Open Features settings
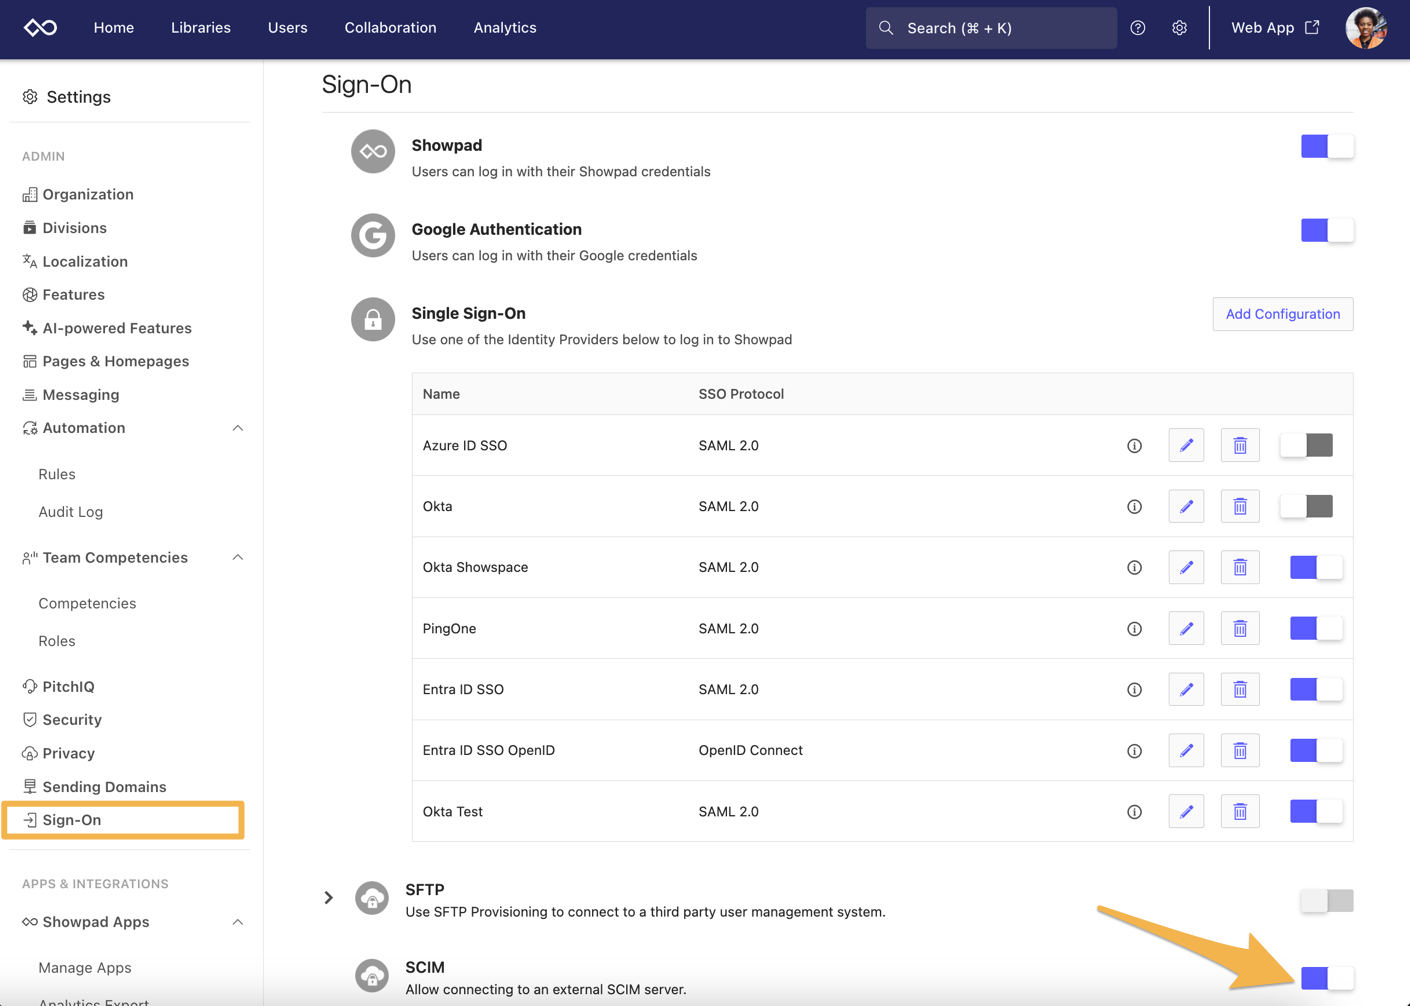 64,295
